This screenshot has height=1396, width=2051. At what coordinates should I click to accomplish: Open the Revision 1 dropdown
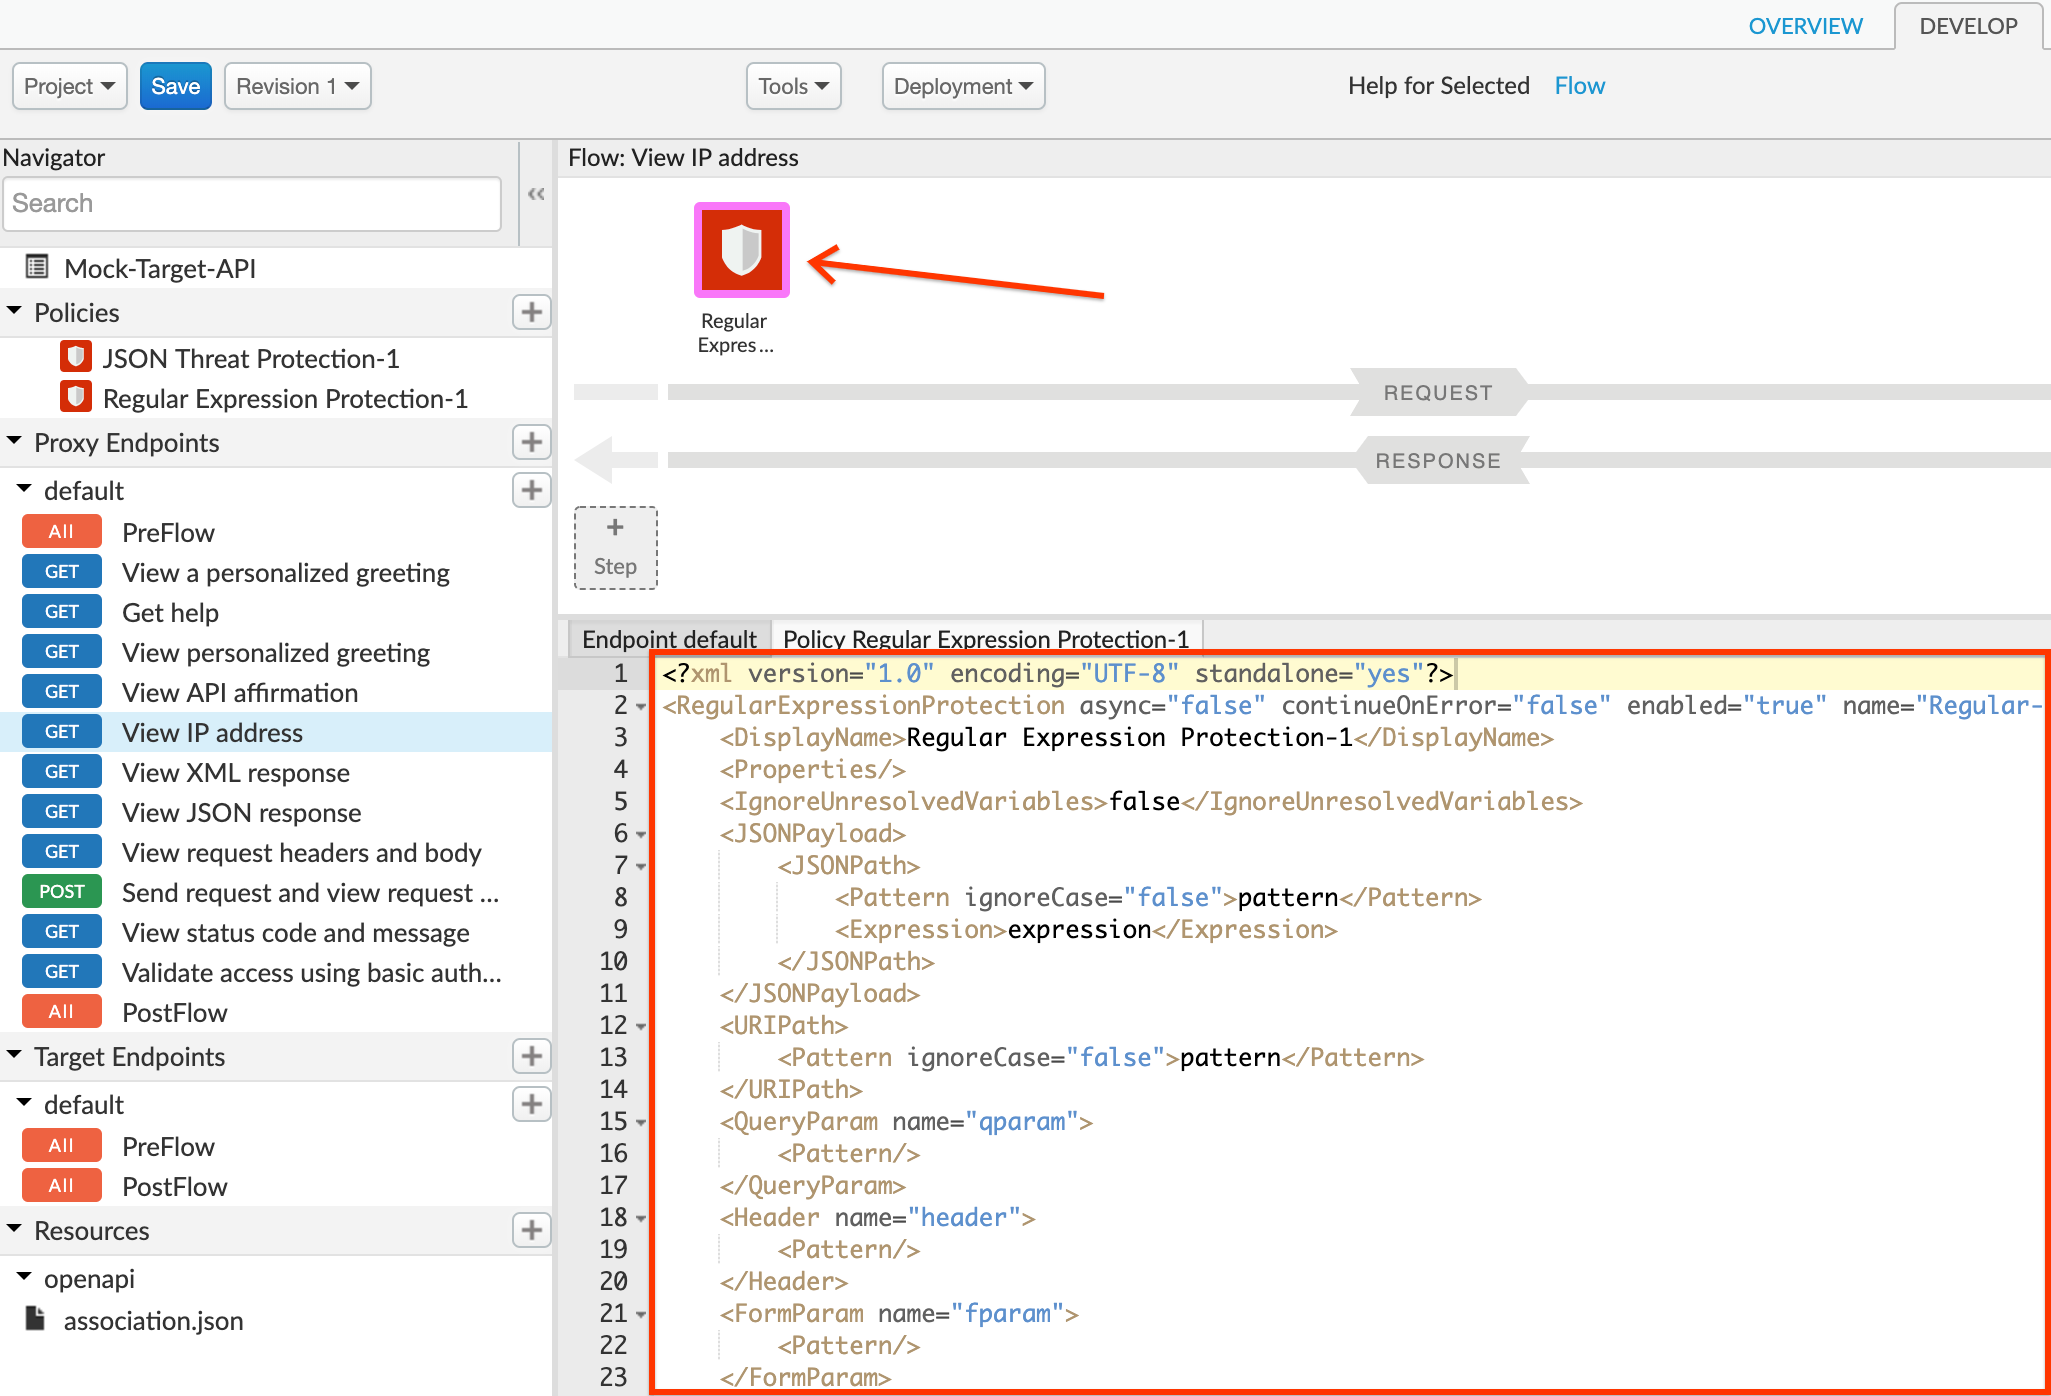tap(297, 86)
